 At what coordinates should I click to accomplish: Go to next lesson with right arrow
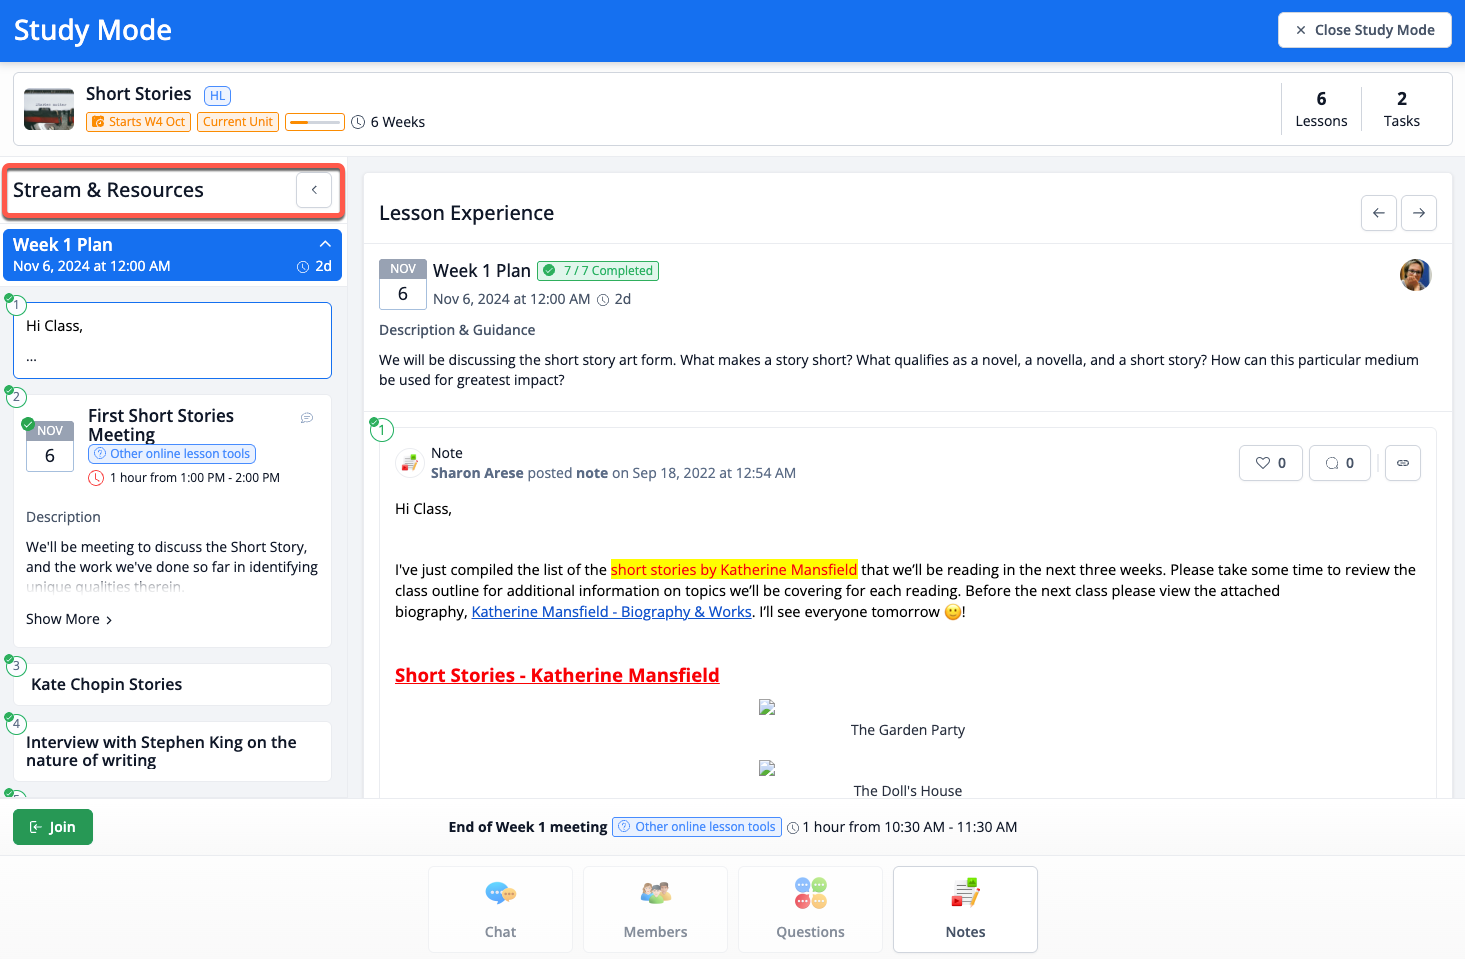[x=1419, y=213]
